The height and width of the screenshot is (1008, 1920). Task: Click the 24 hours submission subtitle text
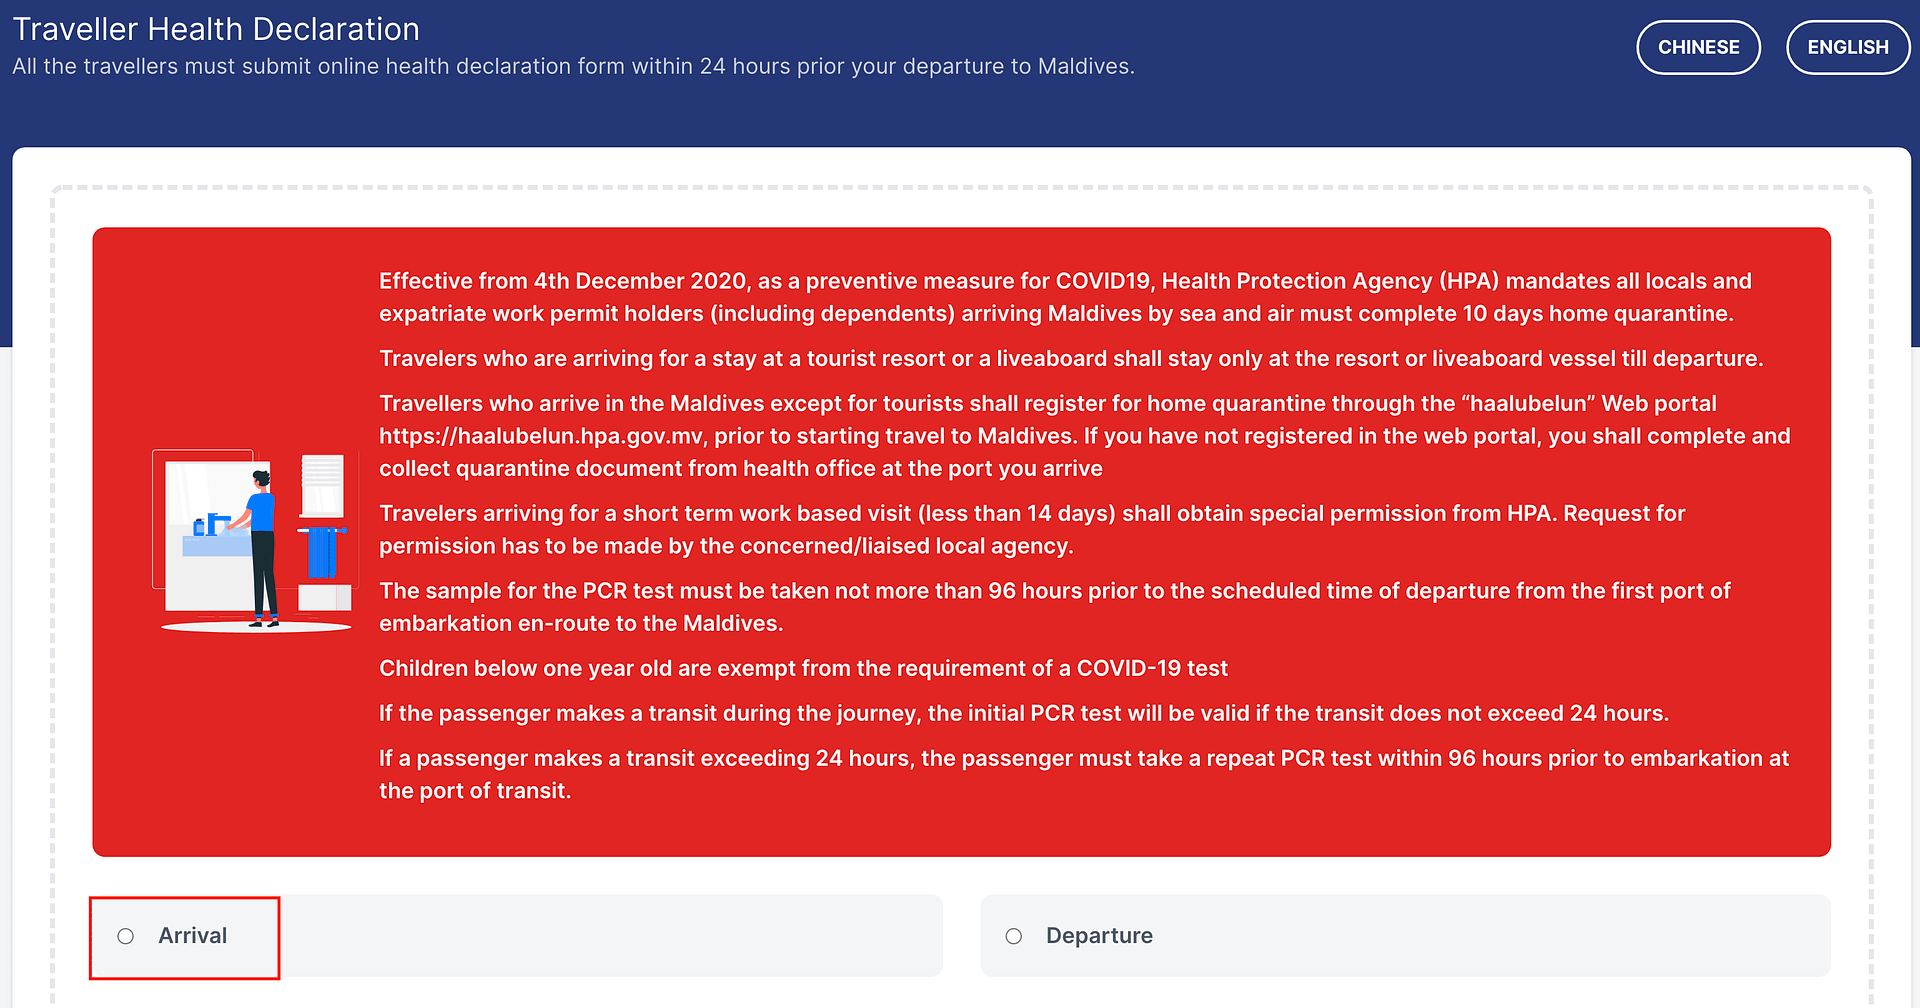click(573, 67)
